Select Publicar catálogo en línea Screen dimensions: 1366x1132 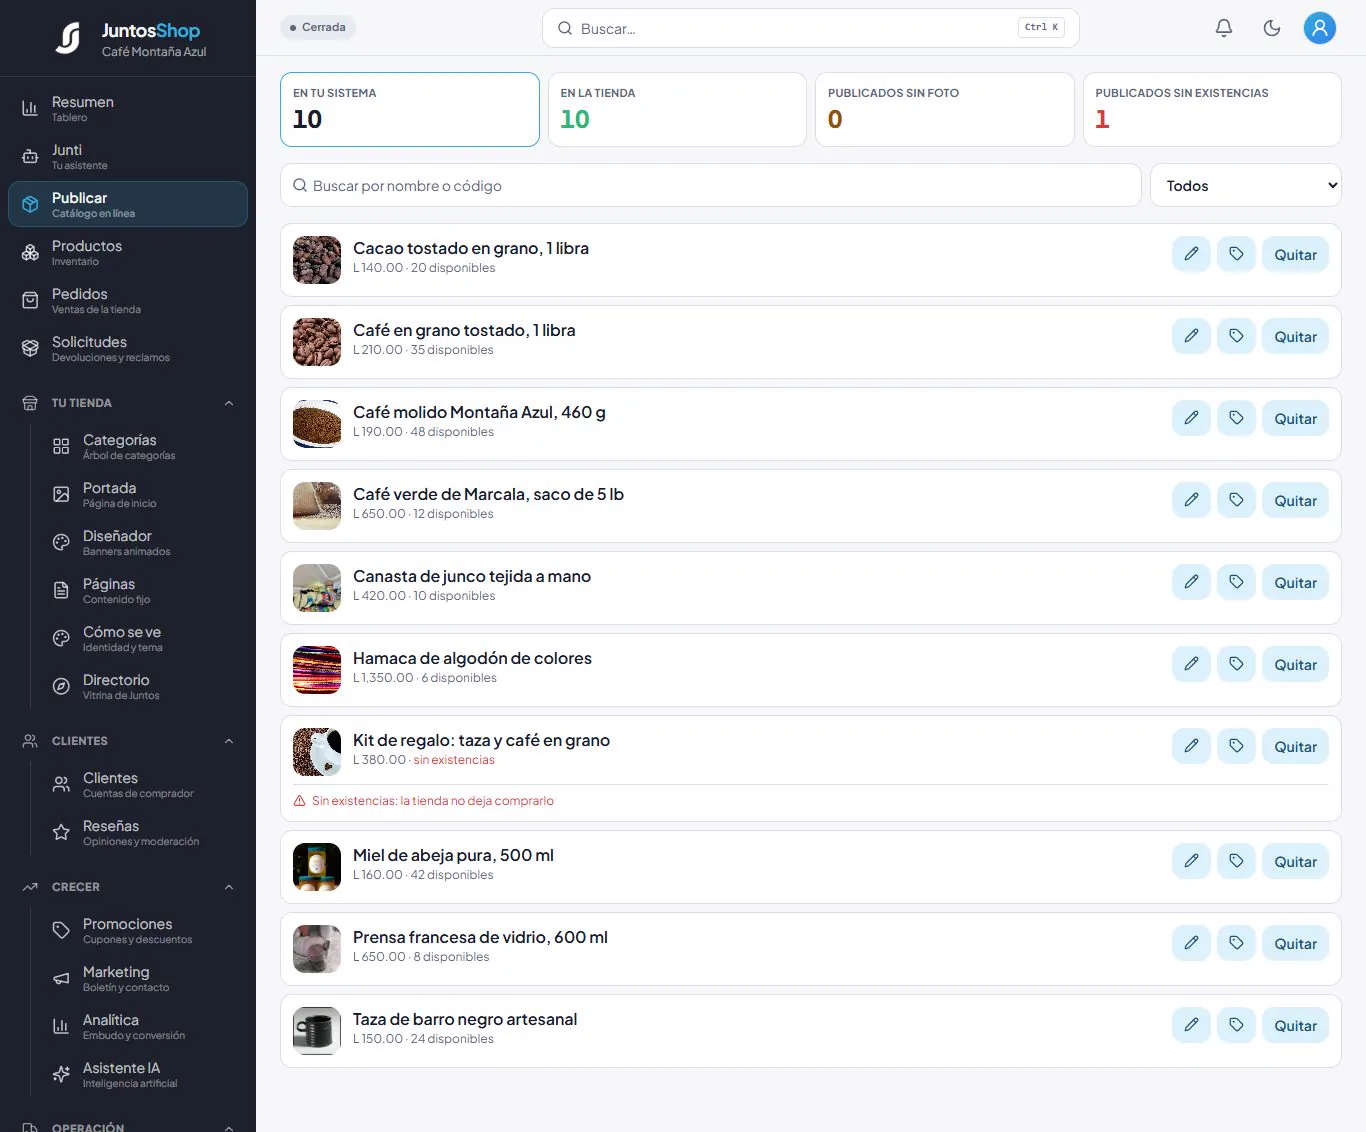[128, 204]
